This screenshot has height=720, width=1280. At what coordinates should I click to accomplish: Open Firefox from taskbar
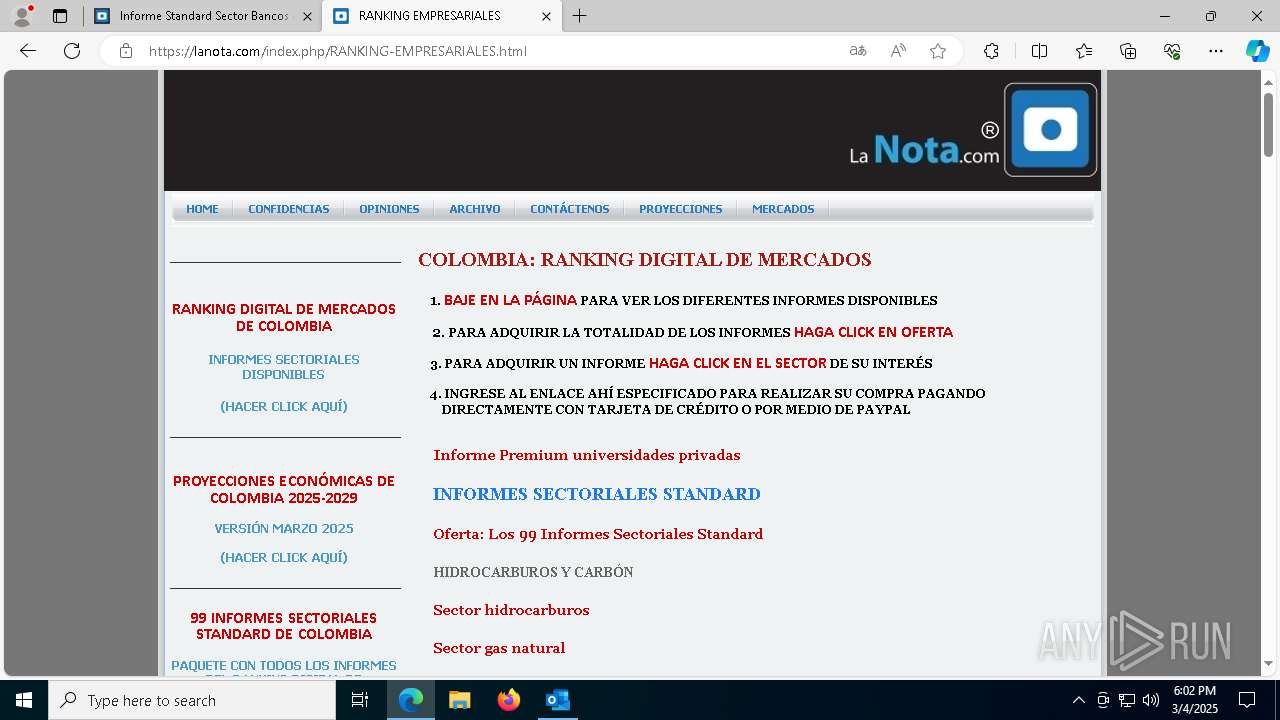(509, 700)
